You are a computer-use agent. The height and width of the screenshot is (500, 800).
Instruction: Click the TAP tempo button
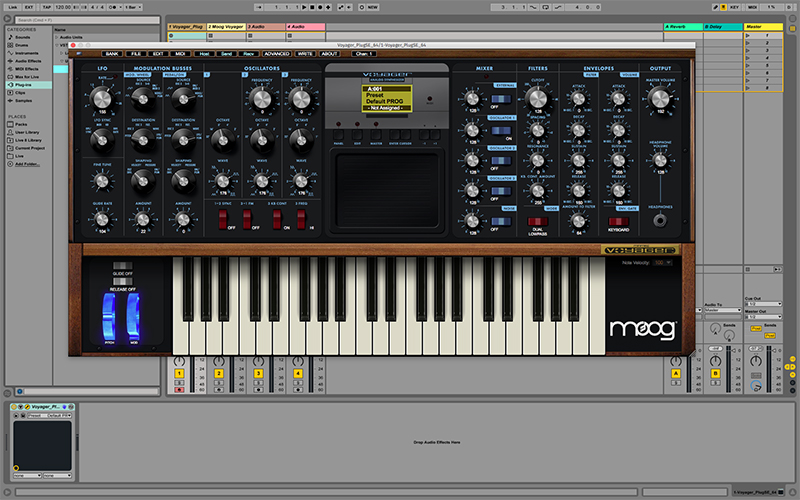[x=46, y=7]
